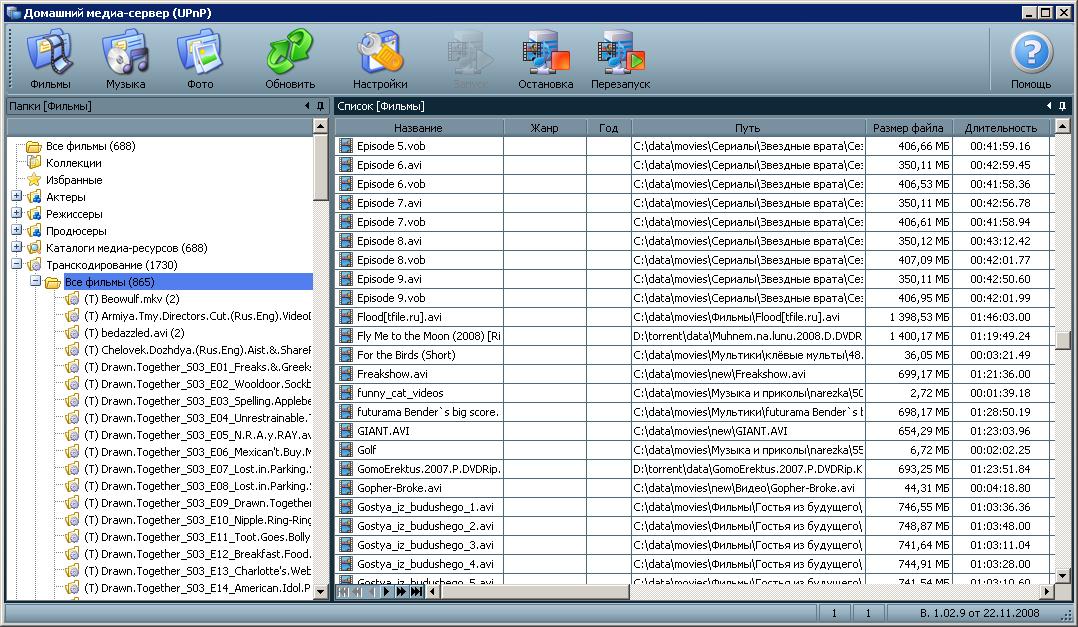The width and height of the screenshot is (1078, 627).
Task: Switch to Музыка (Music) library
Action: (x=125, y=60)
